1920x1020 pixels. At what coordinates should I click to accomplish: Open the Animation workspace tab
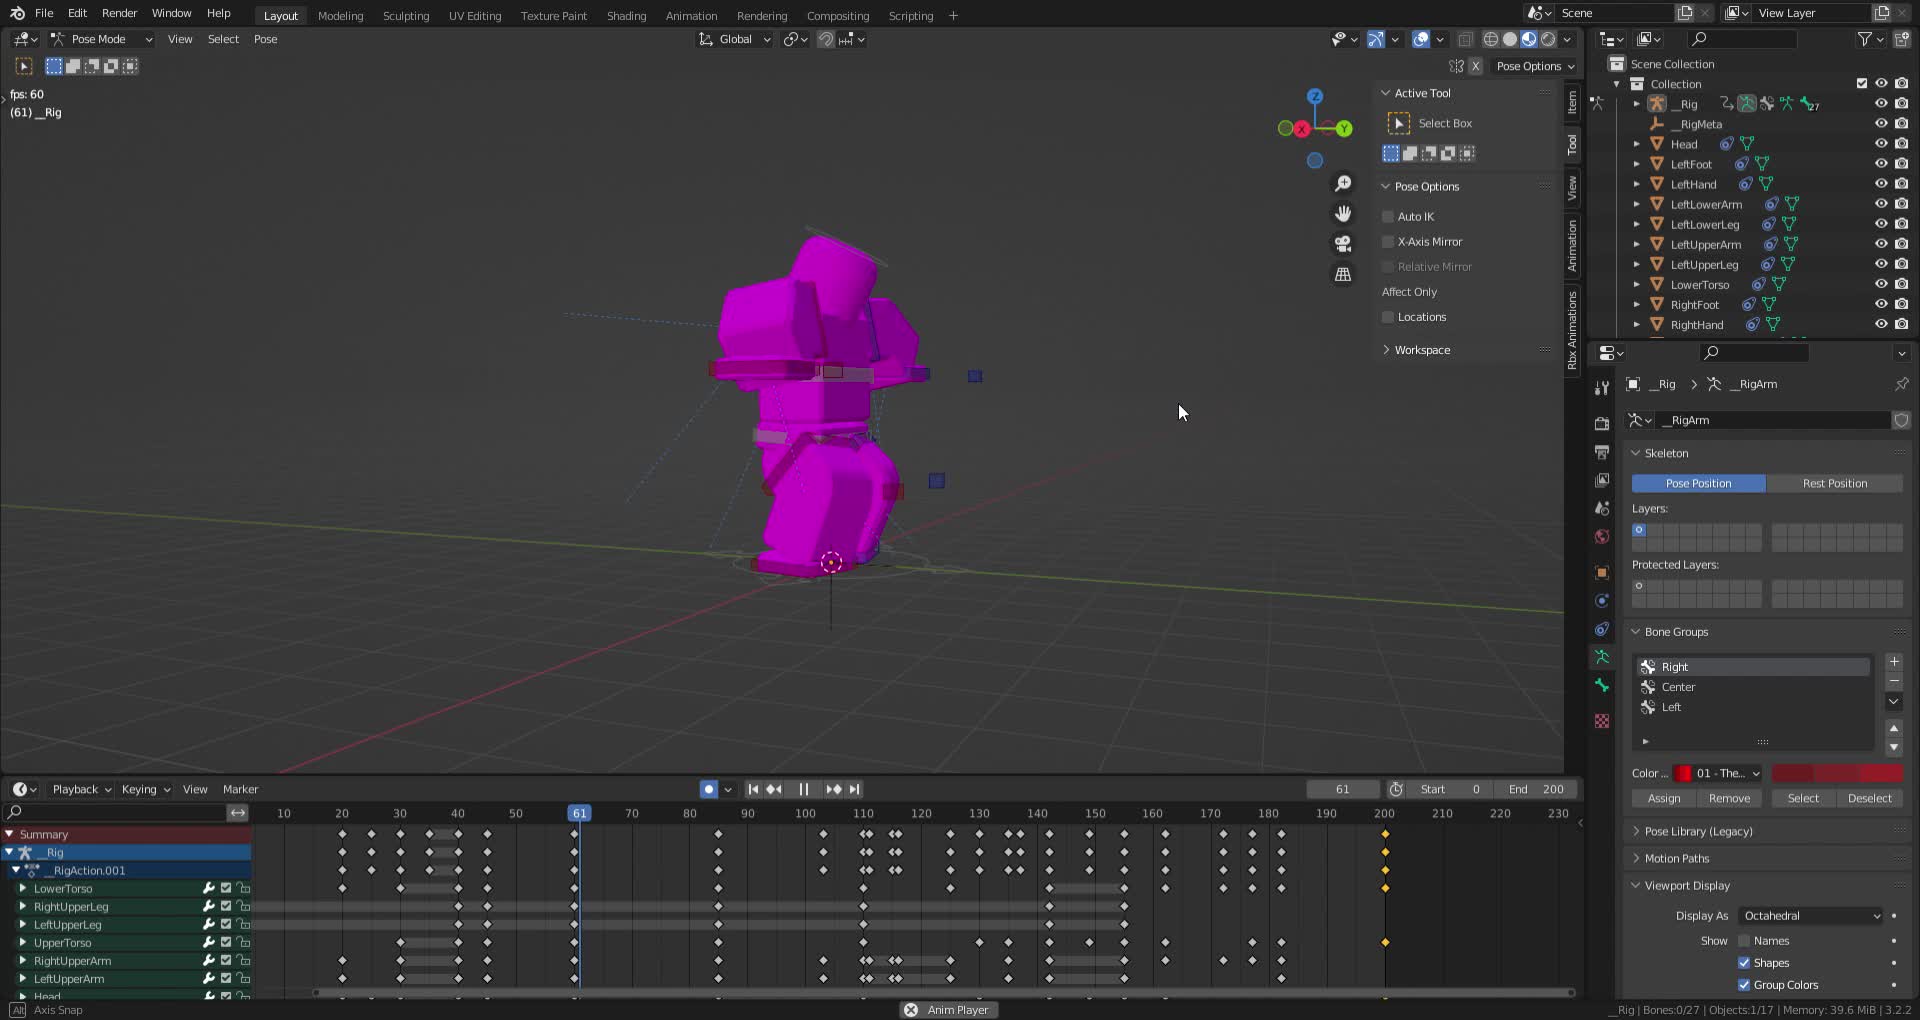click(691, 16)
